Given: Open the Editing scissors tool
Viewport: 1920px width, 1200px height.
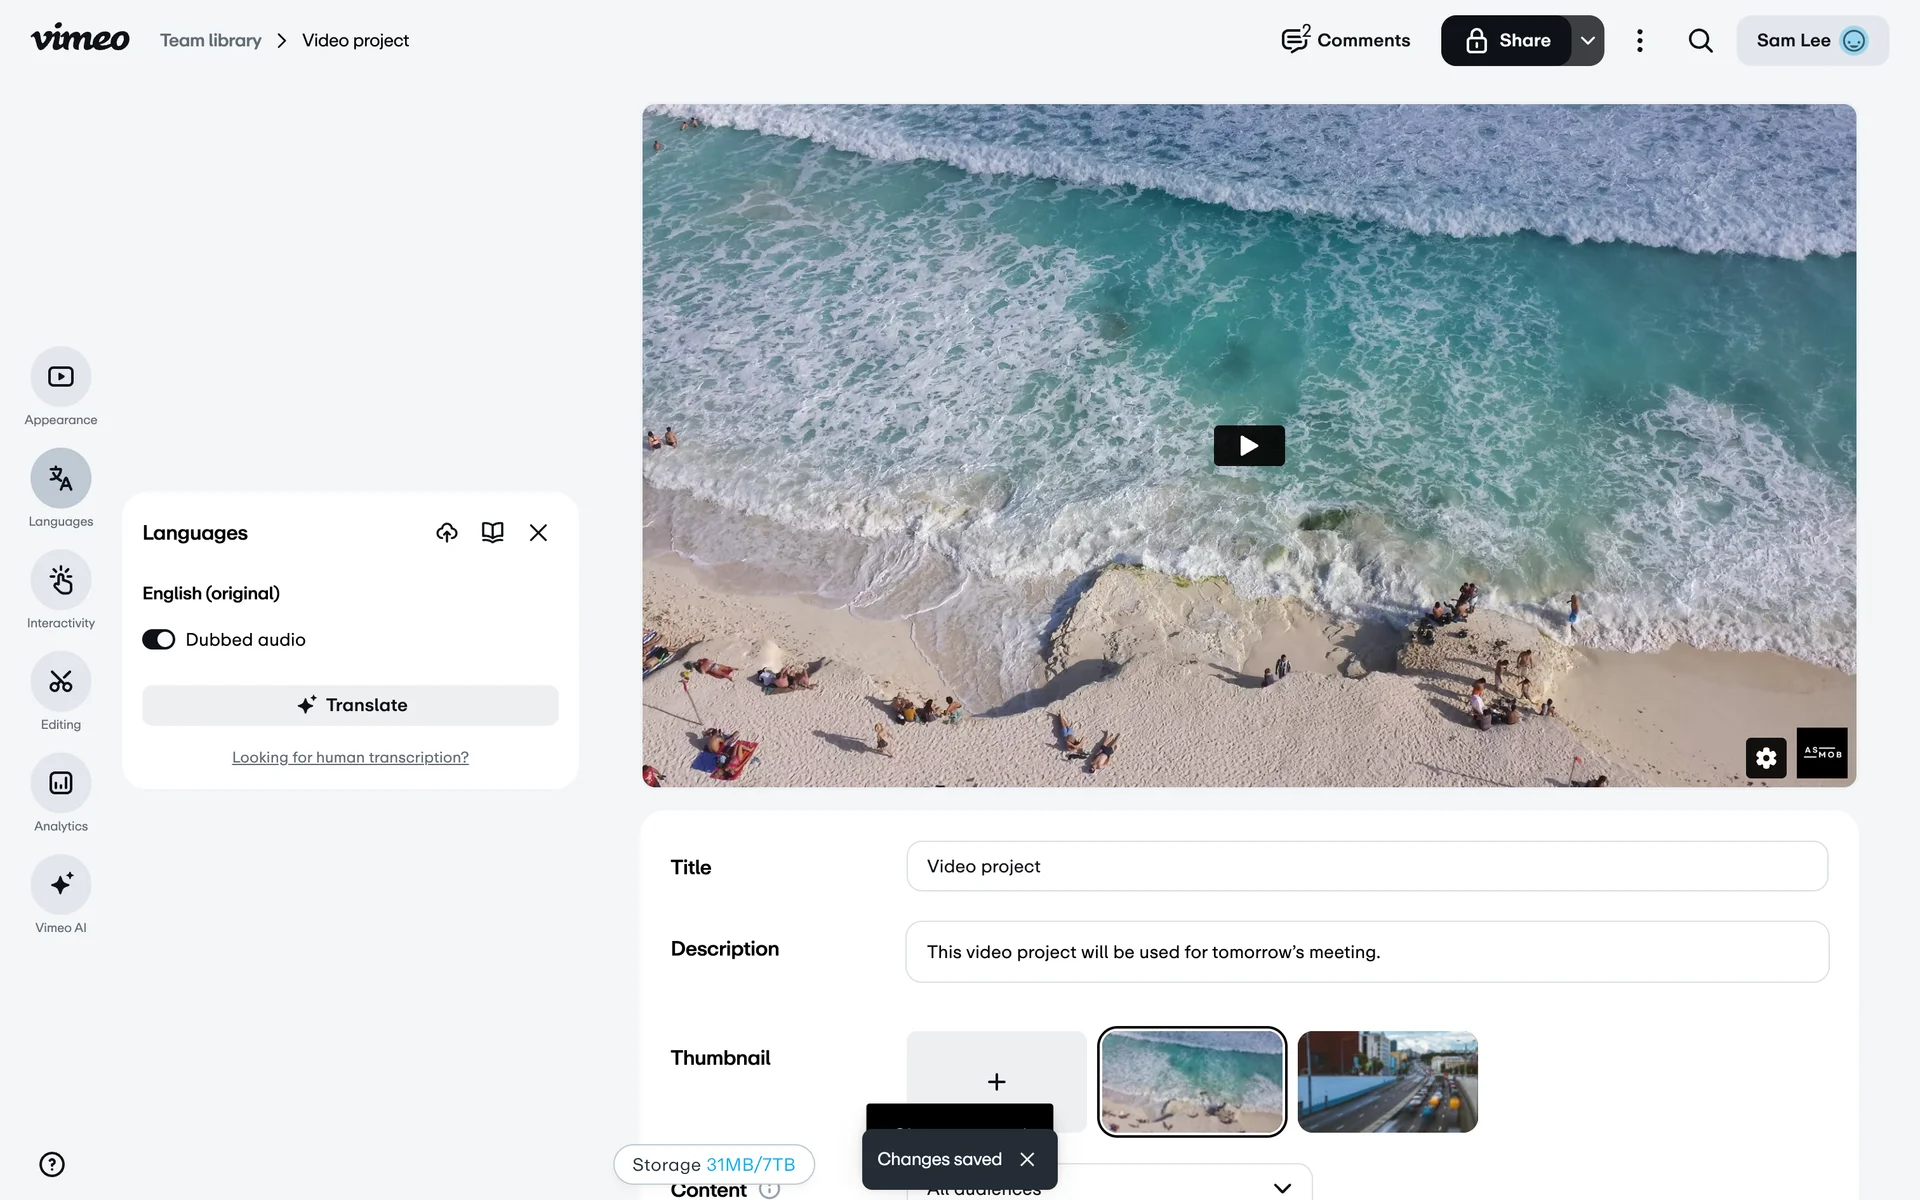Looking at the screenshot, I should click(x=61, y=682).
